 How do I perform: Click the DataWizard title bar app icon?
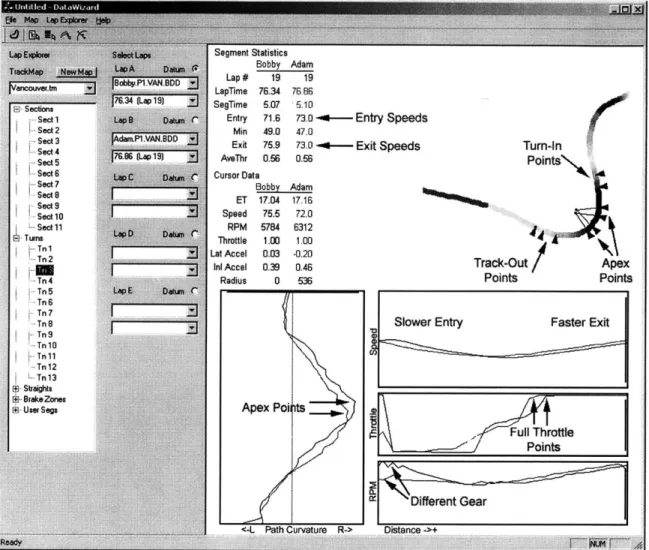[x=7, y=7]
